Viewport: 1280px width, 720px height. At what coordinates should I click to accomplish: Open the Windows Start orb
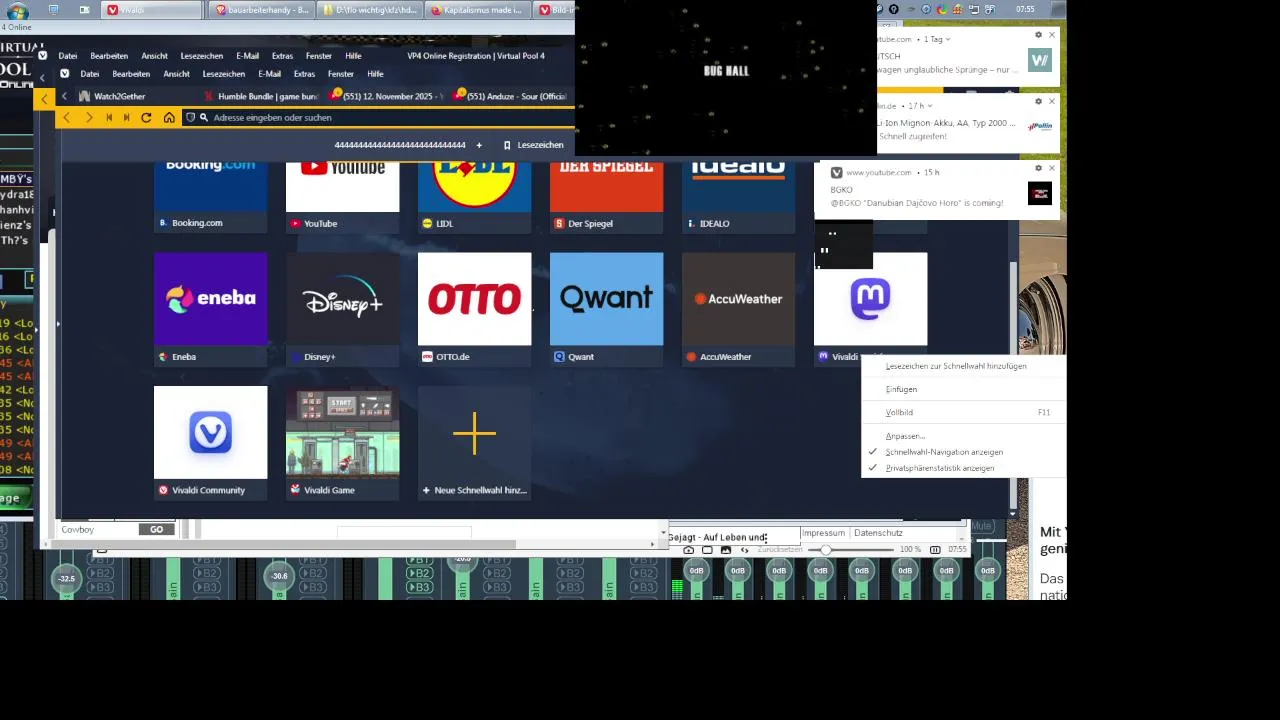tap(18, 11)
